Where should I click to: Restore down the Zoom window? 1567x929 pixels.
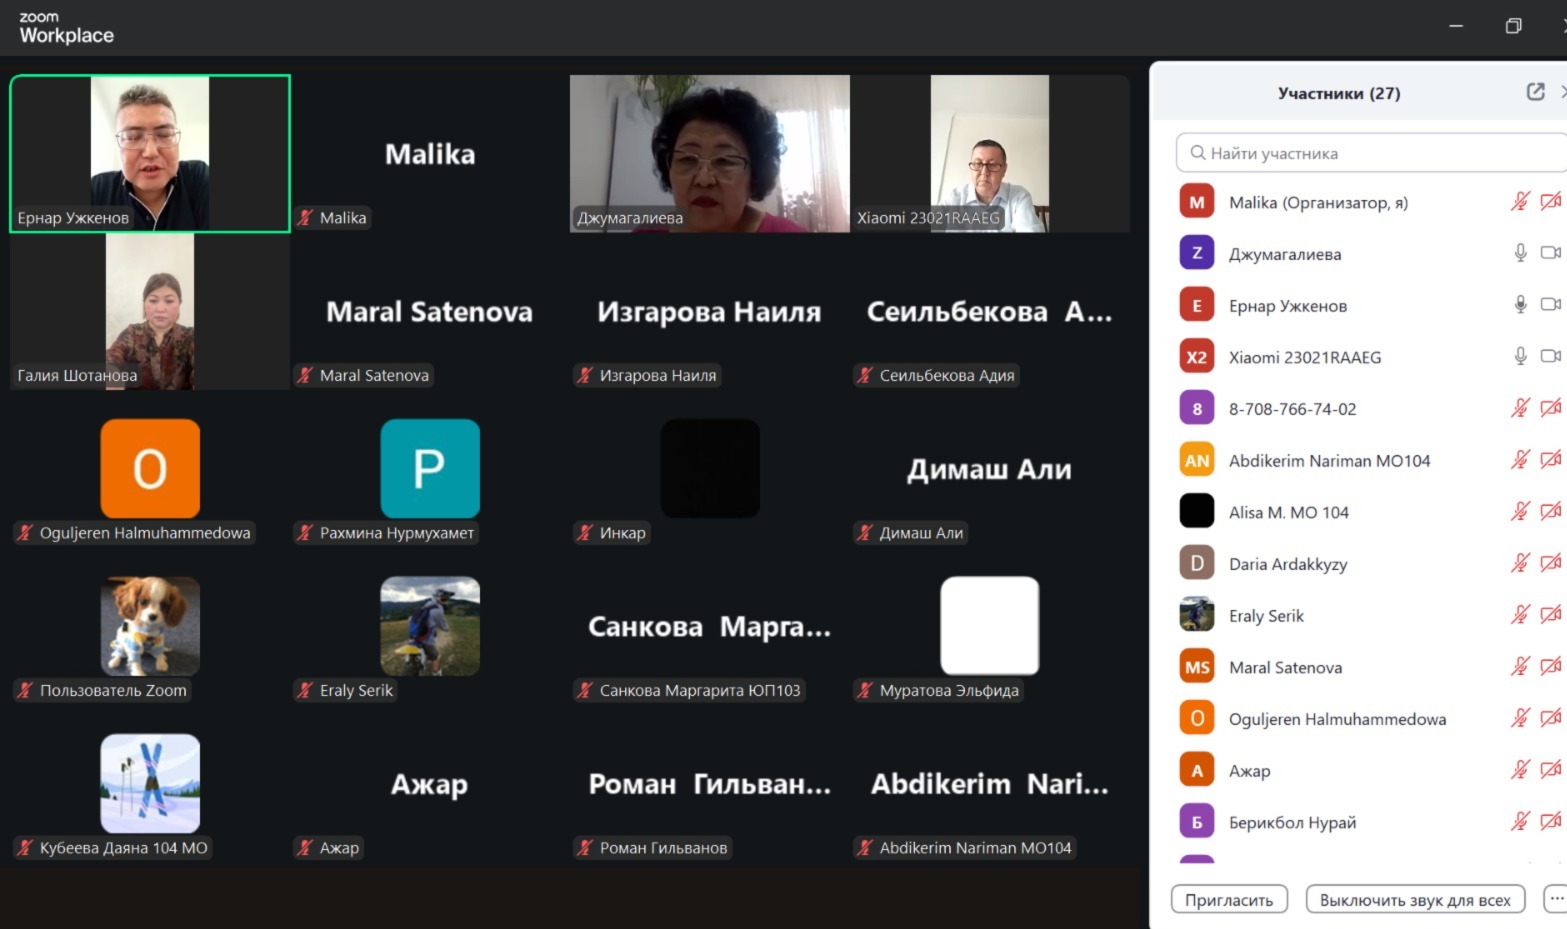[1513, 26]
